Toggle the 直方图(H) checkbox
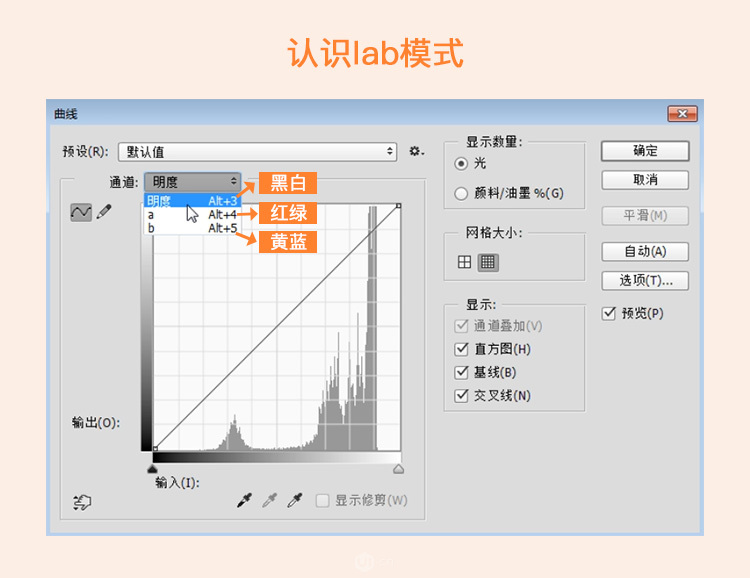 (x=461, y=349)
